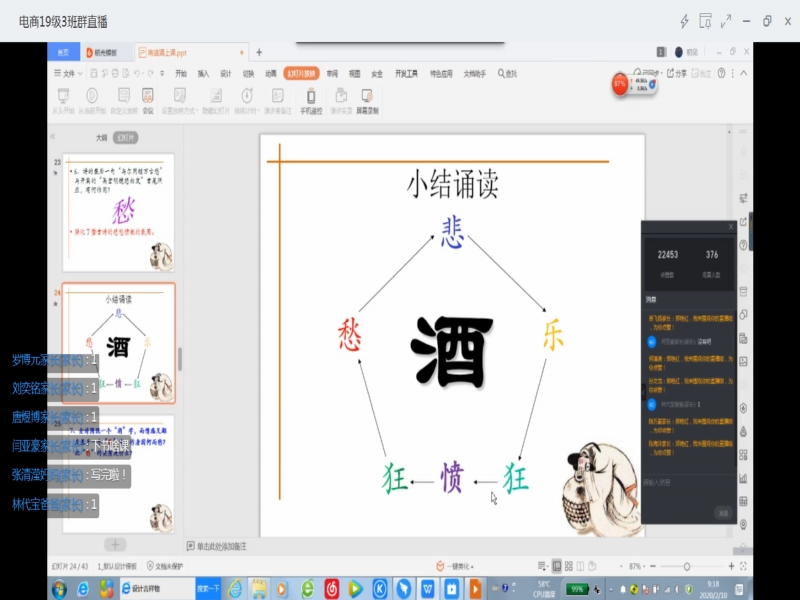Open phone remote control (手机遥控)
Screen dimensions: 800x600
point(311,101)
